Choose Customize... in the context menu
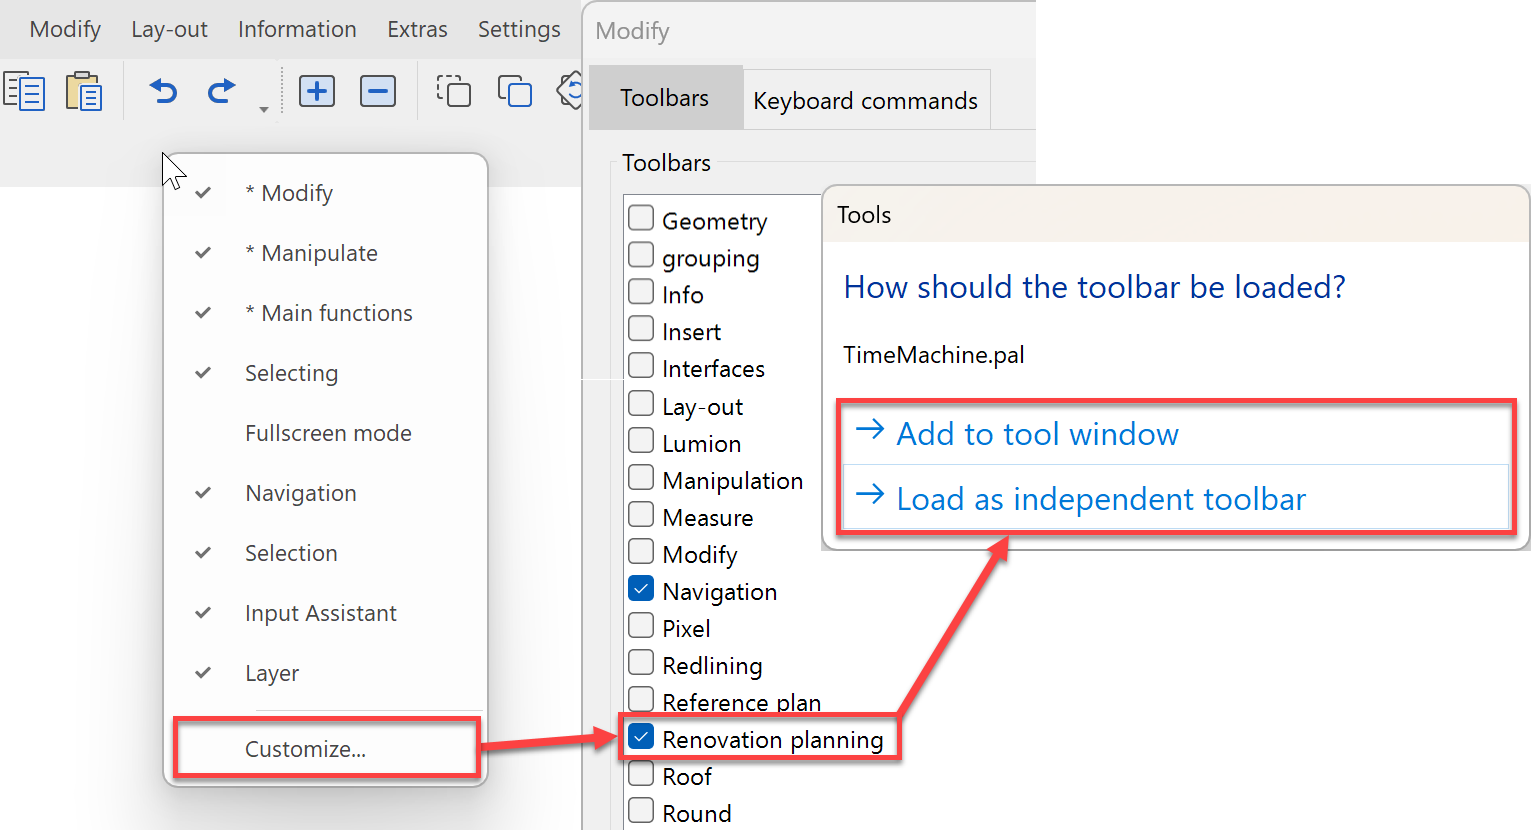1531x830 pixels. (x=306, y=749)
